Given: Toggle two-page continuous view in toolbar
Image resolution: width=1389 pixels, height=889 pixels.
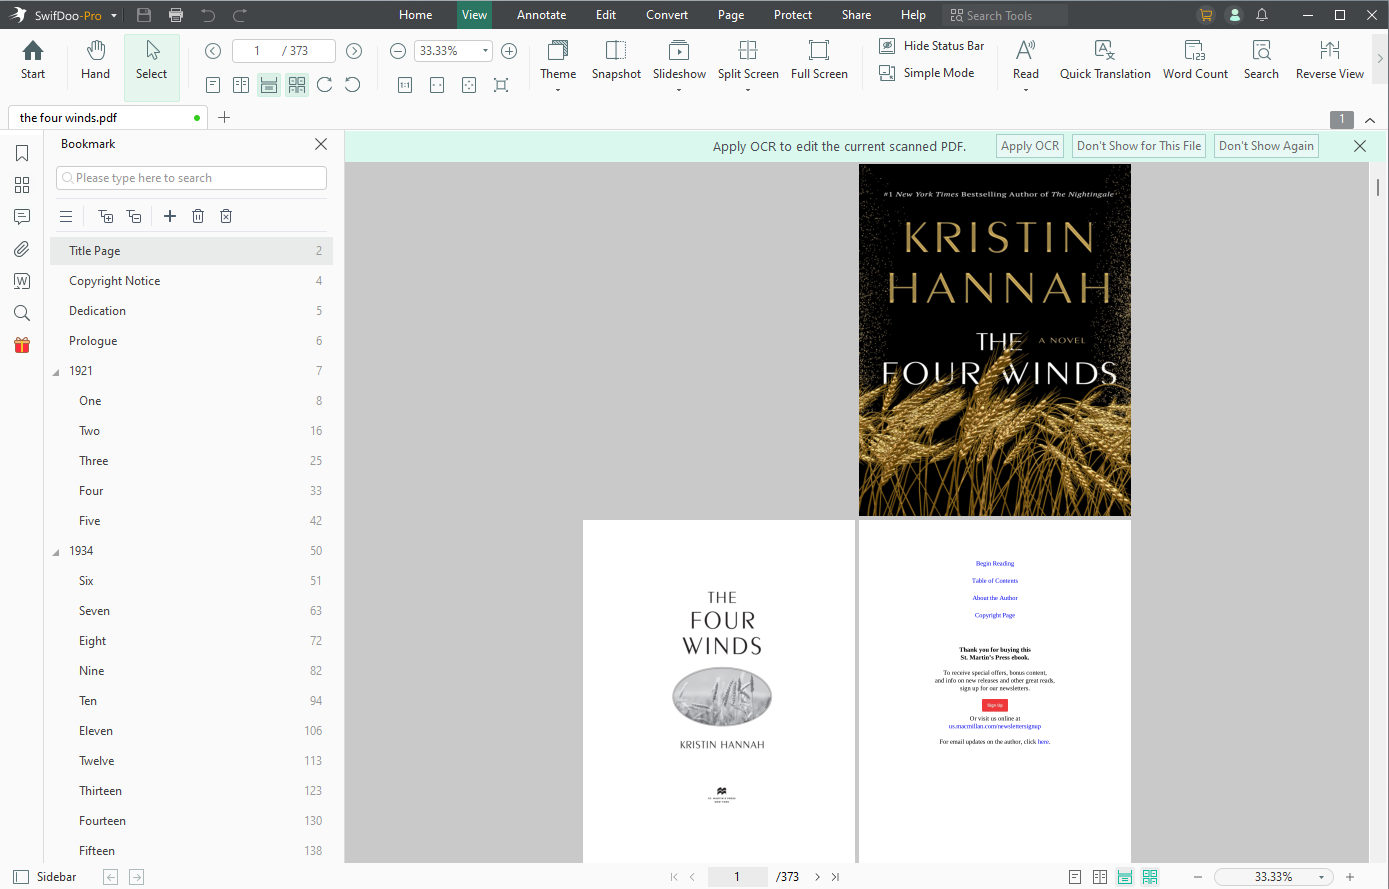Looking at the screenshot, I should [x=297, y=85].
